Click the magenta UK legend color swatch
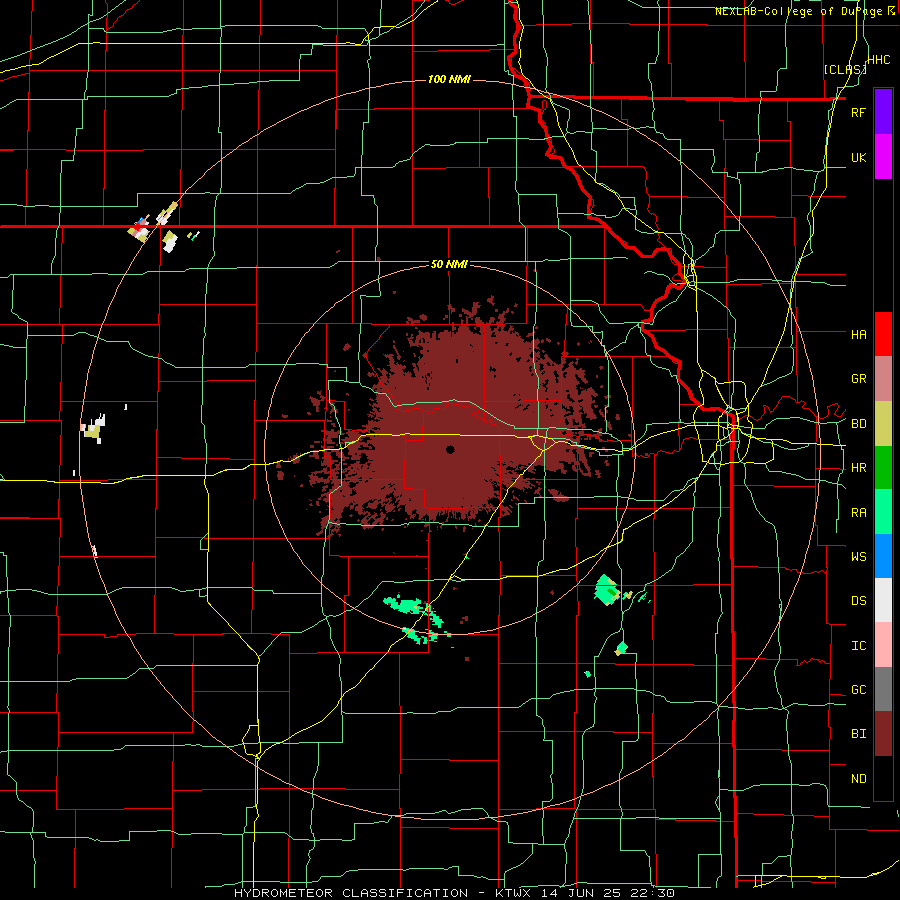The width and height of the screenshot is (900, 900). 883,157
